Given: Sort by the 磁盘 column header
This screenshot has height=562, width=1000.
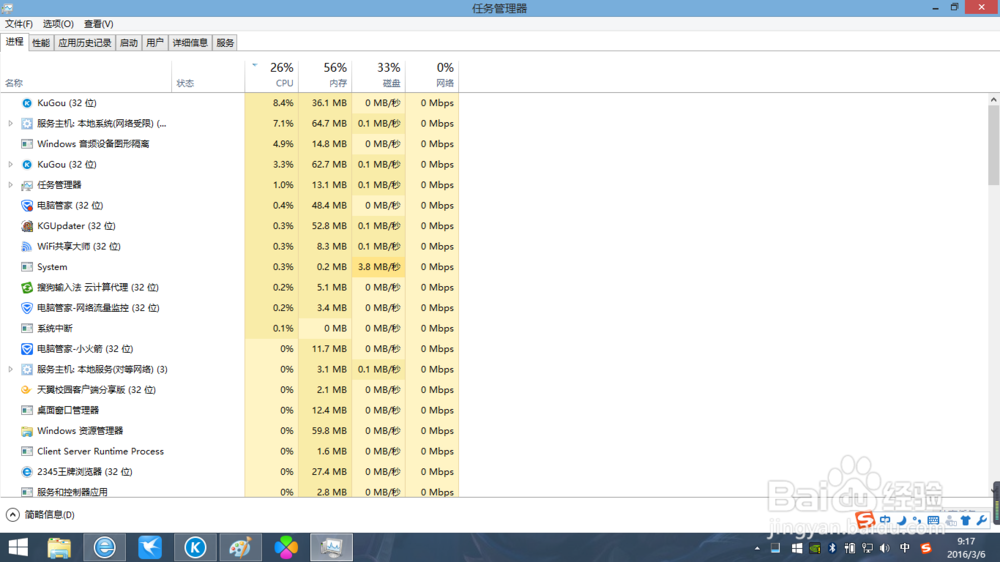Looking at the screenshot, I should pos(379,75).
